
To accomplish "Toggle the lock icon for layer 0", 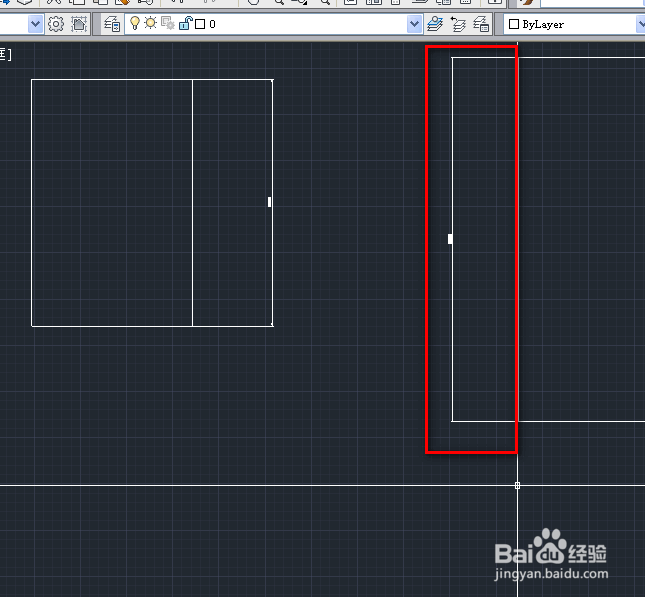I will 186,23.
